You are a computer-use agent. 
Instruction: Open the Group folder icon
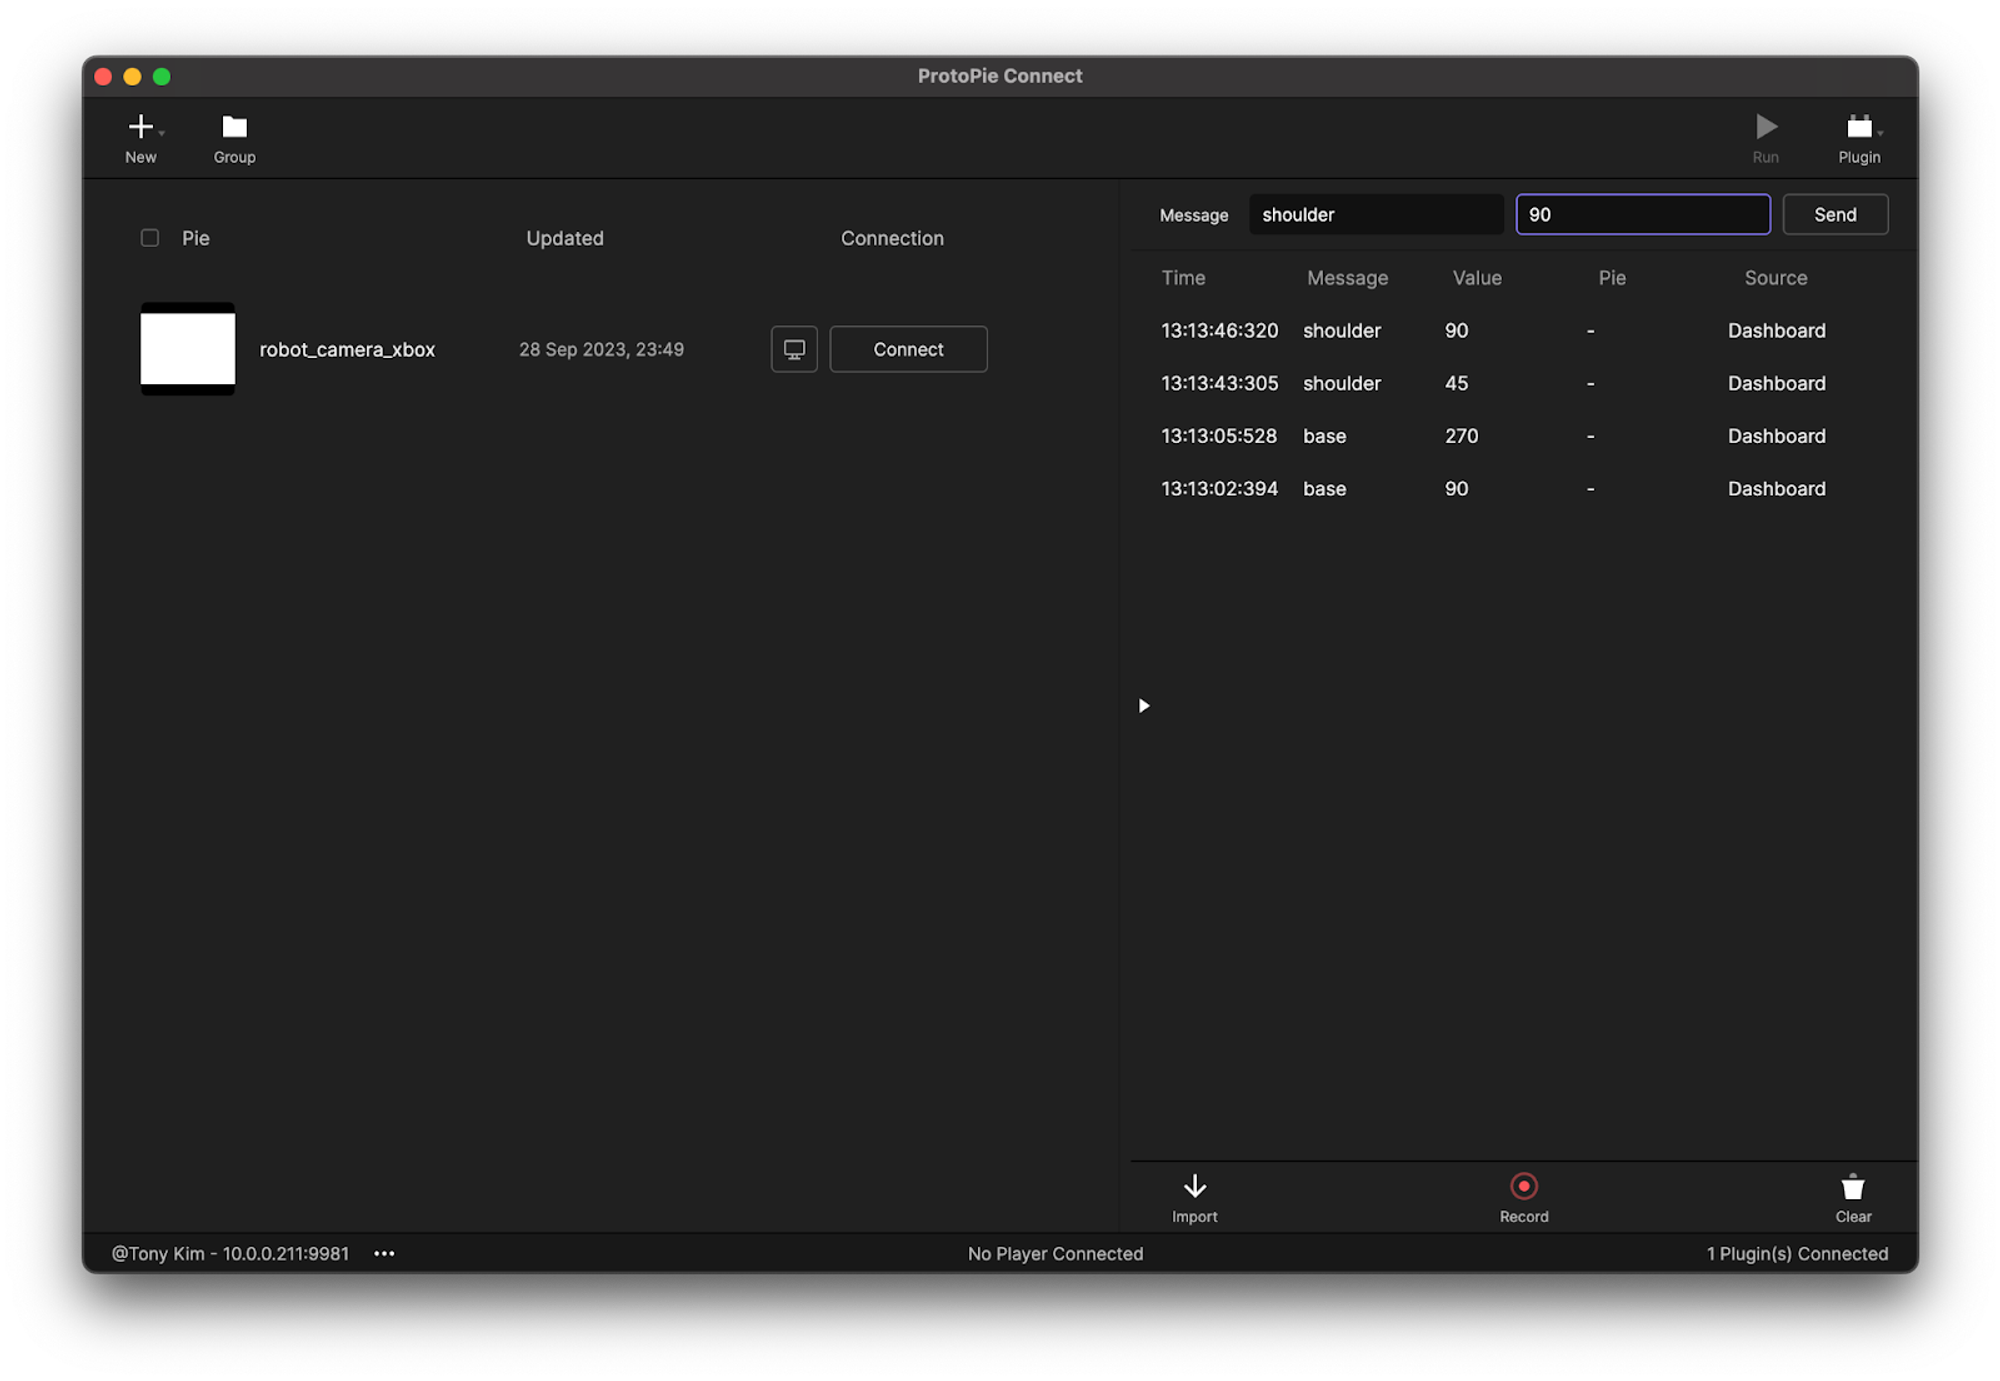coord(234,126)
